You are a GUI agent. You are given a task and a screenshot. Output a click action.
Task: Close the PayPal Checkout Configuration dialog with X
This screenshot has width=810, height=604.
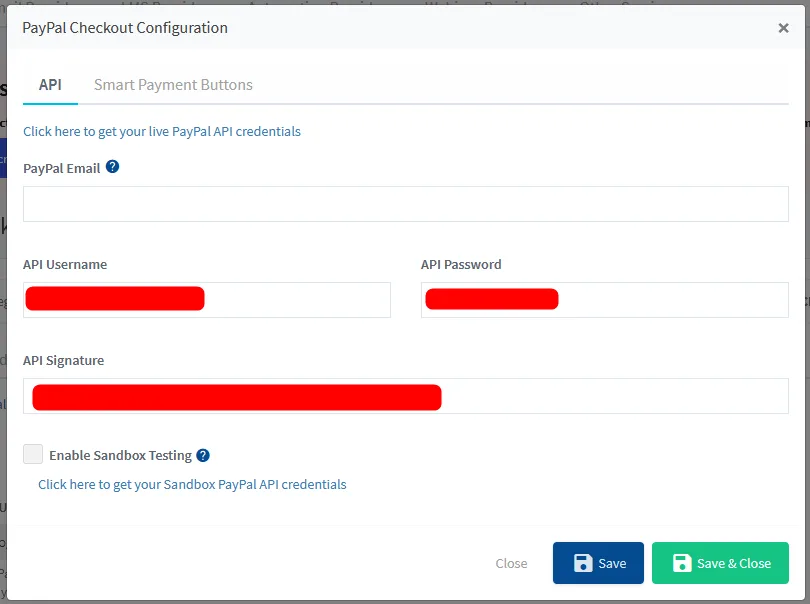[x=783, y=28]
